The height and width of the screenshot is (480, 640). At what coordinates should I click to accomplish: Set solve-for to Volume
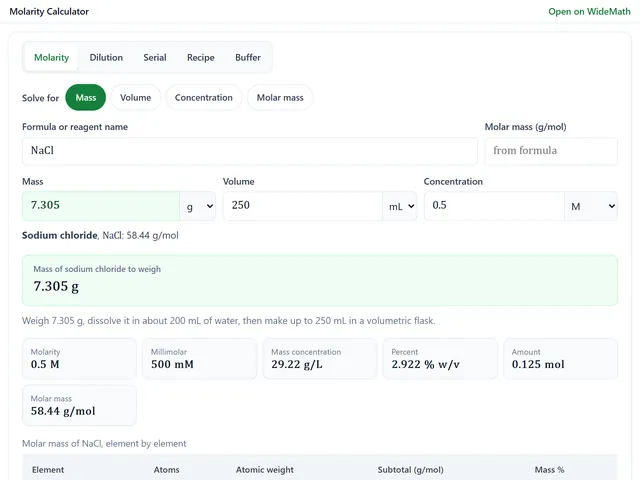pyautogui.click(x=136, y=98)
